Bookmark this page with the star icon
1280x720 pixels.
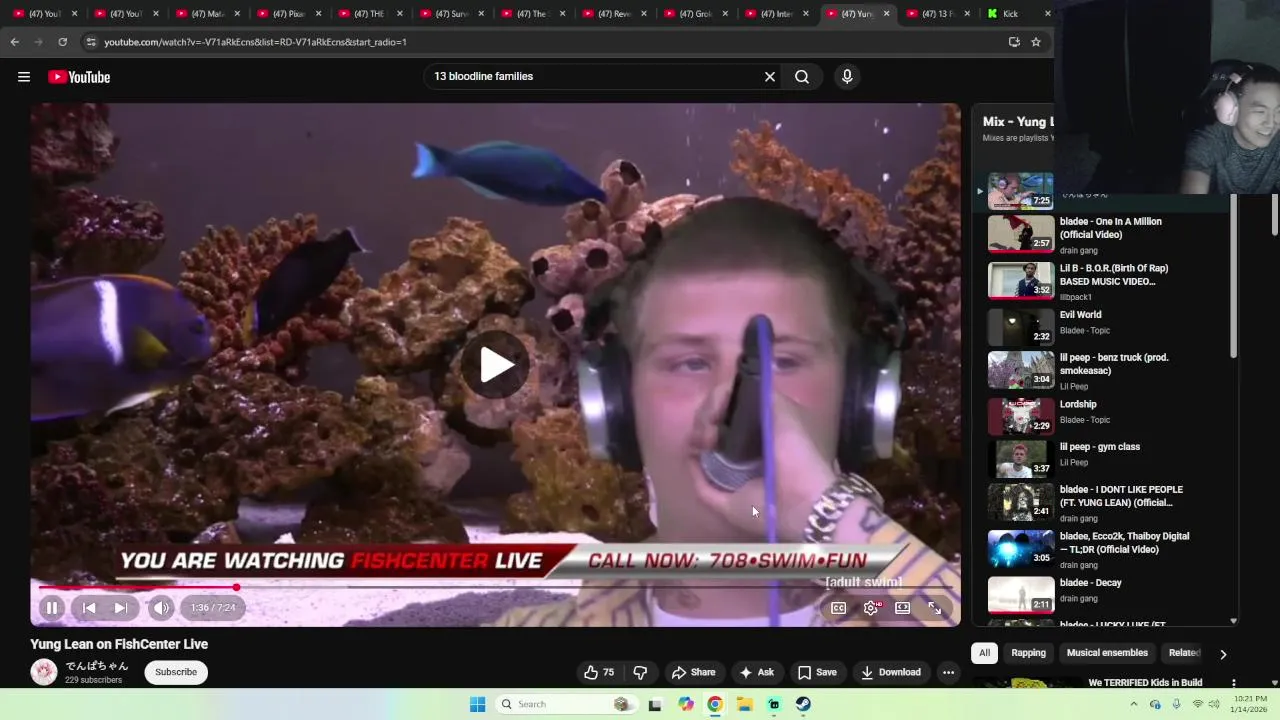[1036, 42]
